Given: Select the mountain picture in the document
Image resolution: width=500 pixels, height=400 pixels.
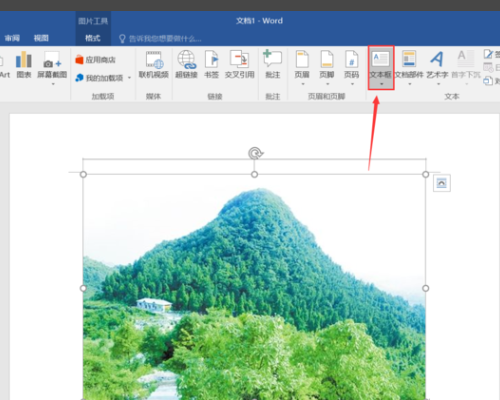Looking at the screenshot, I should pyautogui.click(x=254, y=287).
